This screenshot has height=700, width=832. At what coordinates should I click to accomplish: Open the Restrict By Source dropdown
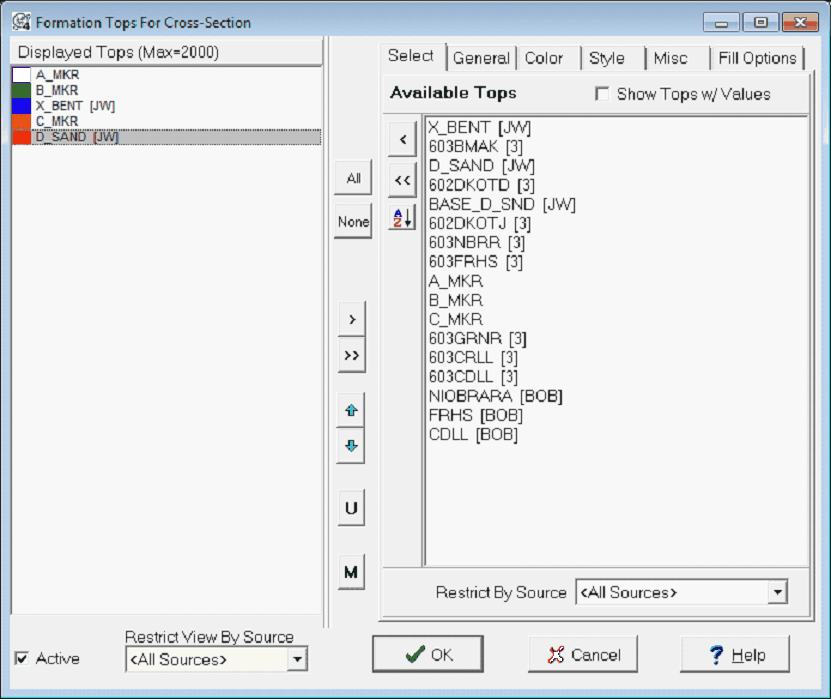[775, 592]
